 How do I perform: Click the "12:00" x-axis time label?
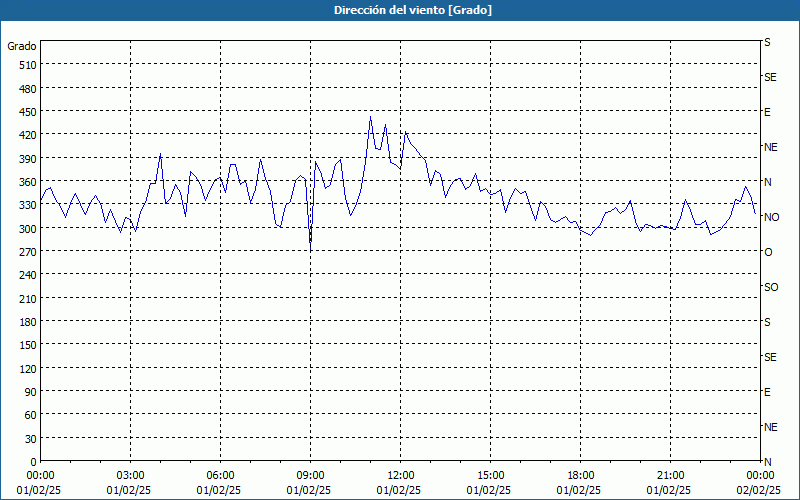[401, 476]
